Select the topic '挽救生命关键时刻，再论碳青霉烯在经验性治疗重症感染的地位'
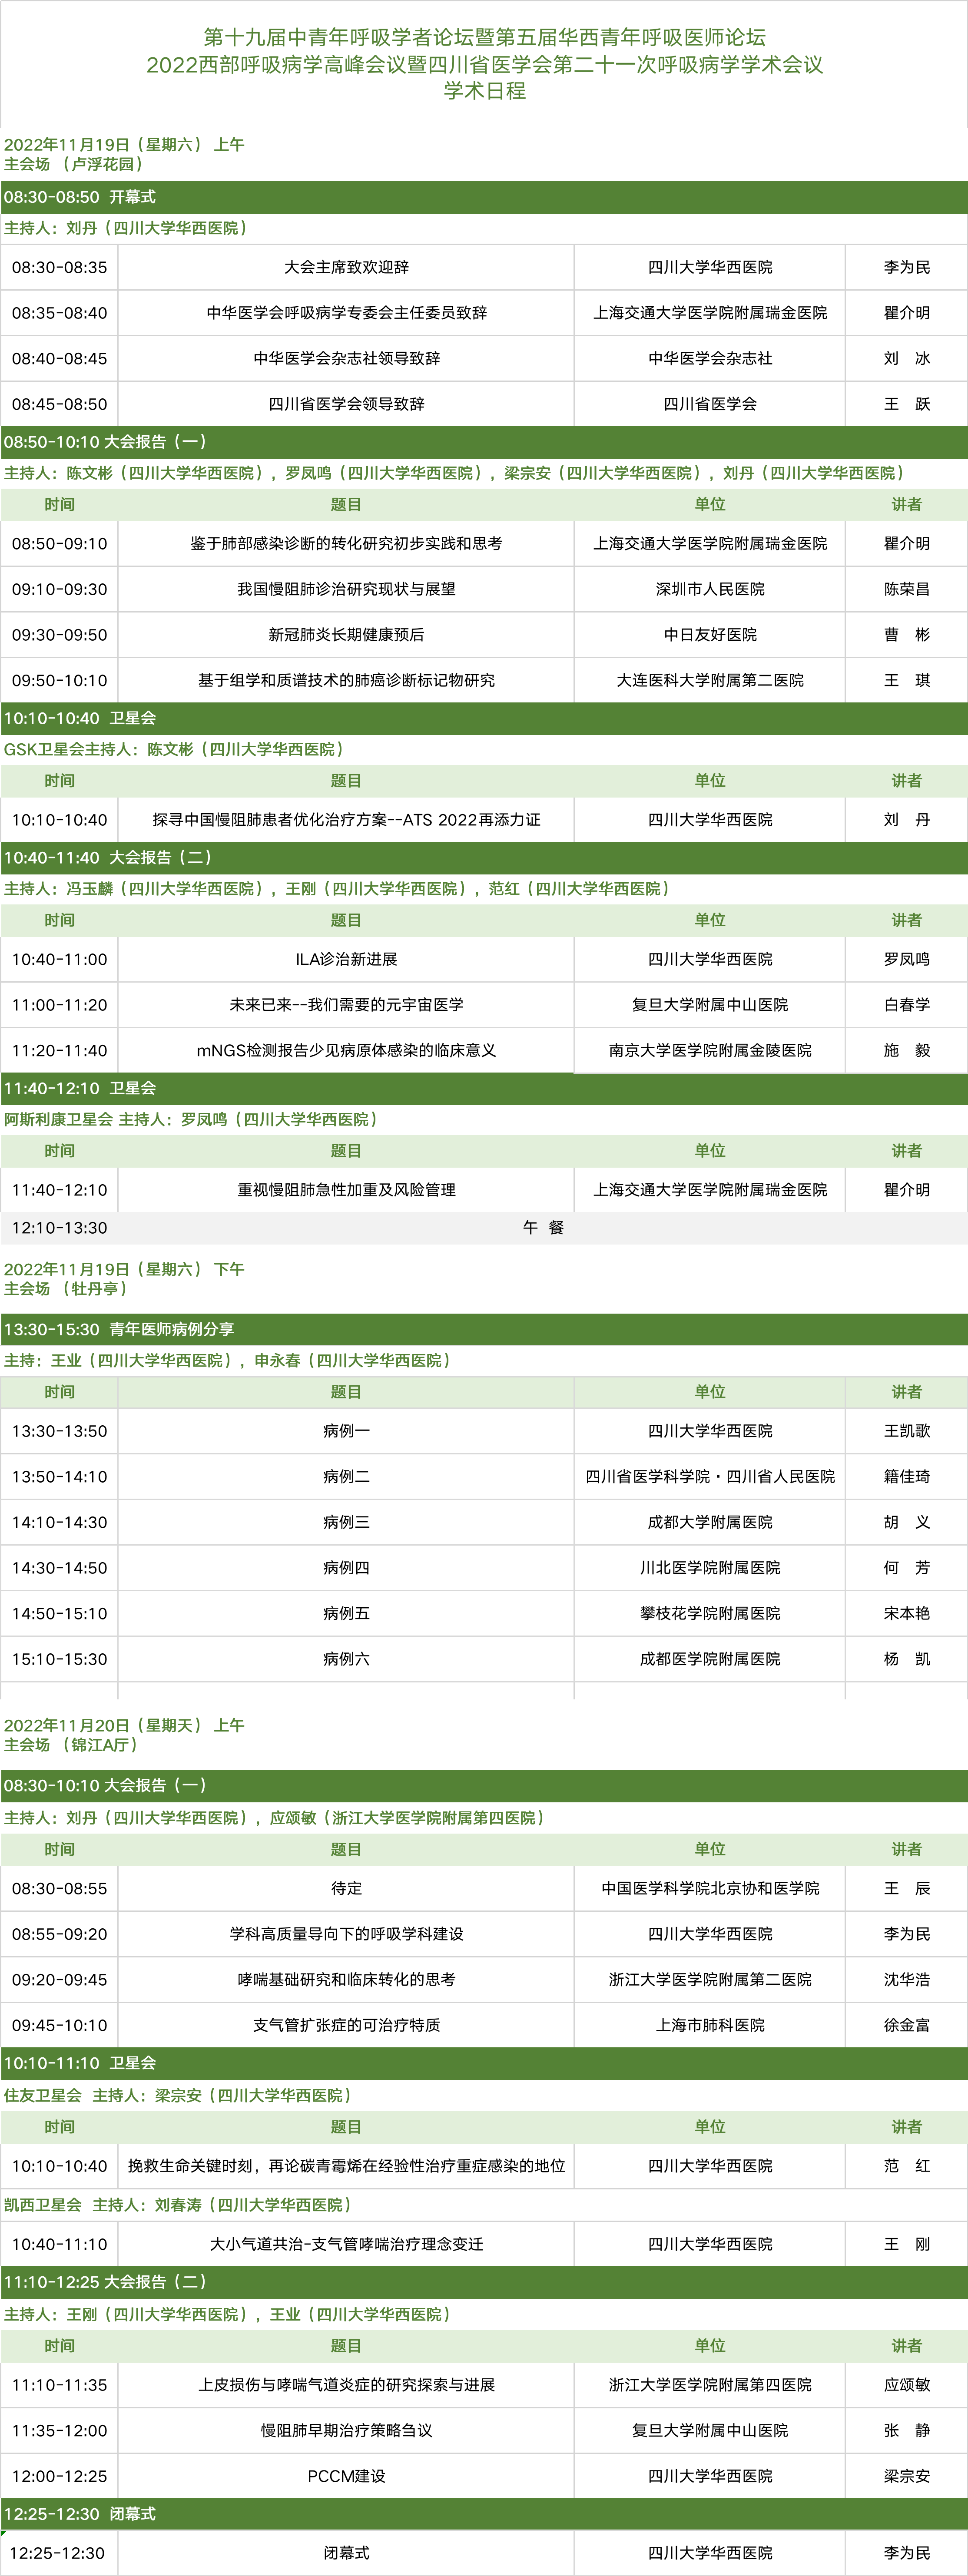Viewport: 968px width, 2576px height. tap(346, 2166)
